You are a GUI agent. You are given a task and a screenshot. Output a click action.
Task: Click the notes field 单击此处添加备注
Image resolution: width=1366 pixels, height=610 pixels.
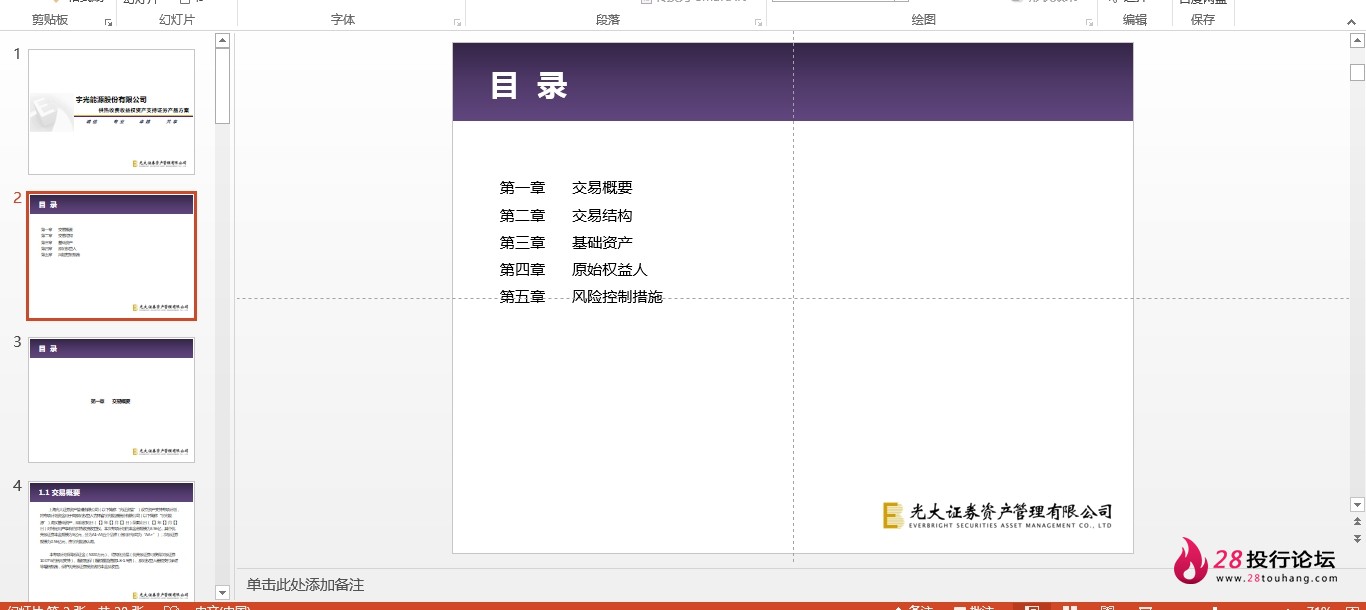pos(305,585)
